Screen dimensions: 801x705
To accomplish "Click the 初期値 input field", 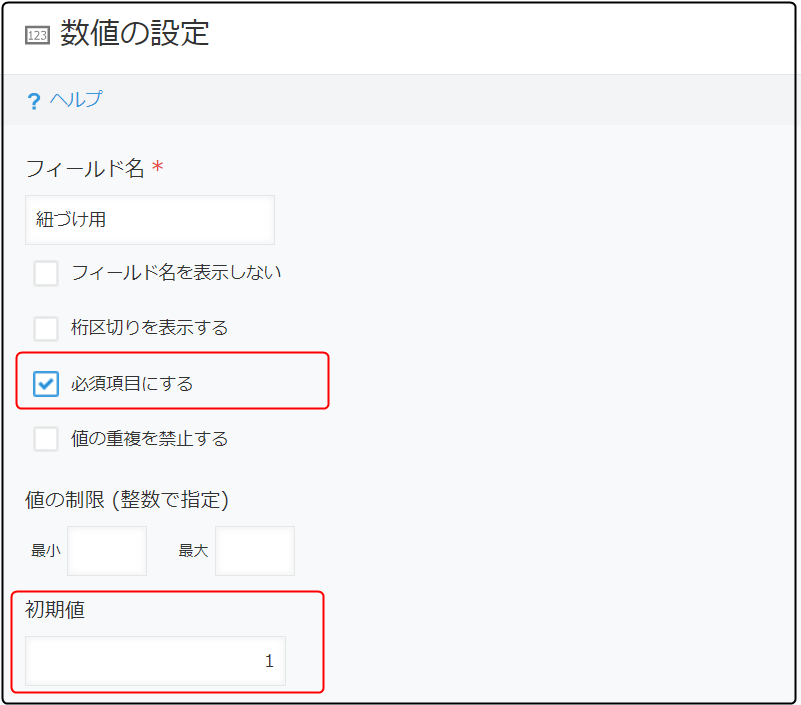I will [x=155, y=661].
